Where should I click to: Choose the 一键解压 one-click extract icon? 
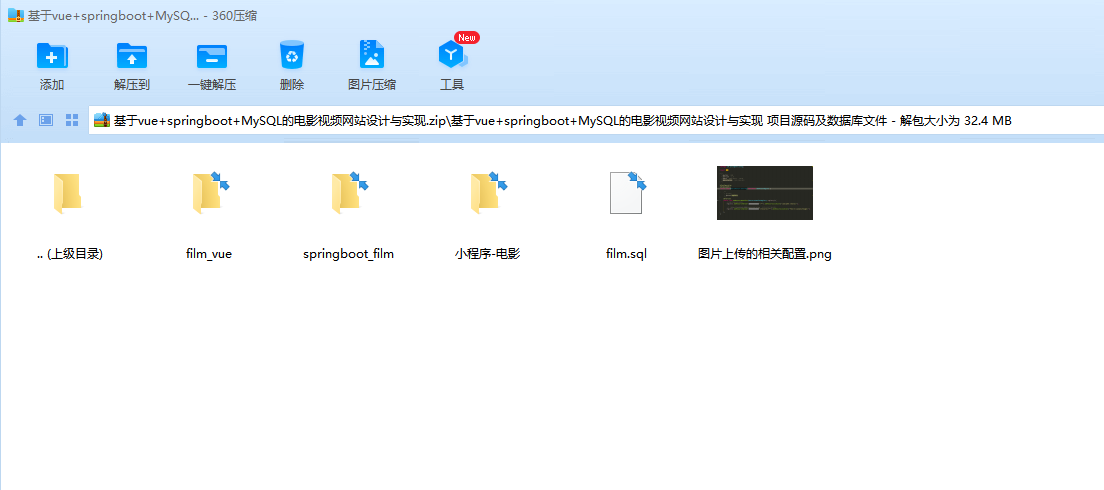pyautogui.click(x=212, y=56)
